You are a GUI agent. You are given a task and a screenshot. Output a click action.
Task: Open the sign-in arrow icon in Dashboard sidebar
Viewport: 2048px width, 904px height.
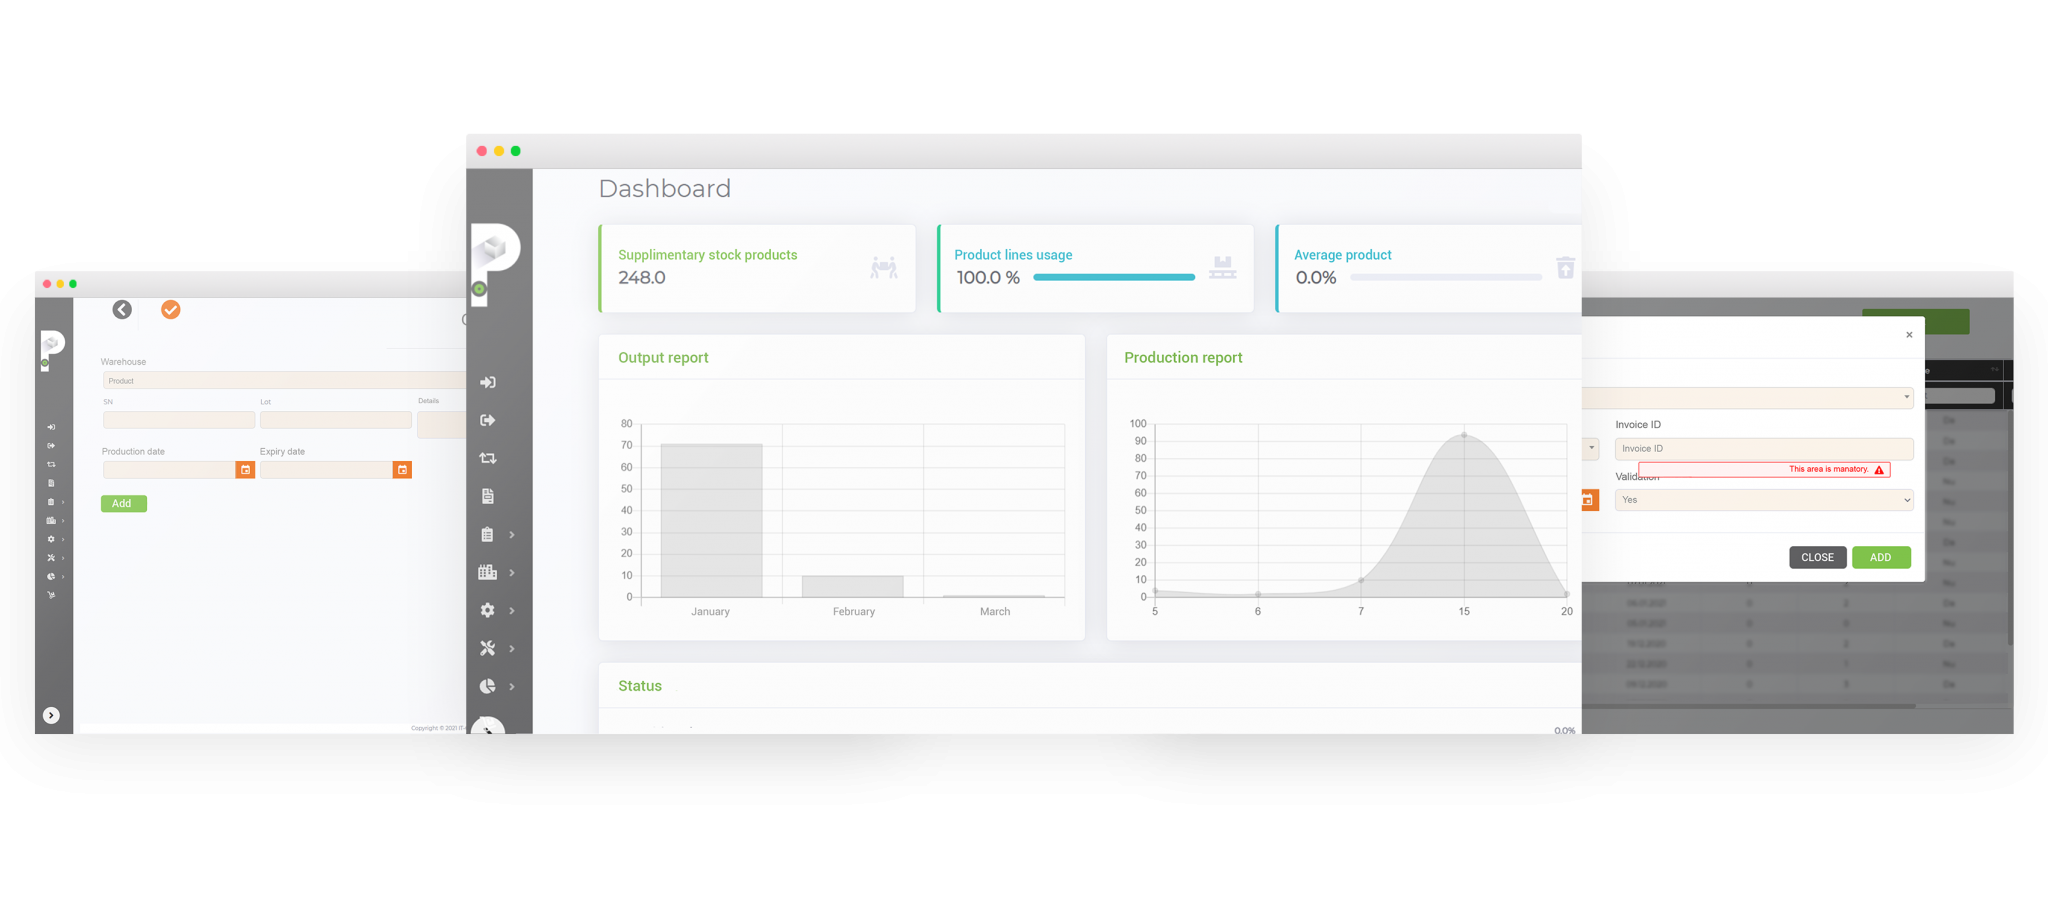coord(488,382)
